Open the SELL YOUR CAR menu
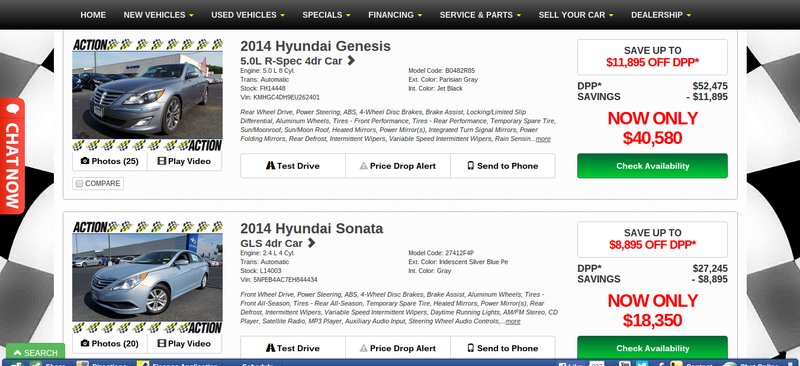Image resolution: width=800 pixels, height=366 pixels. coord(576,15)
